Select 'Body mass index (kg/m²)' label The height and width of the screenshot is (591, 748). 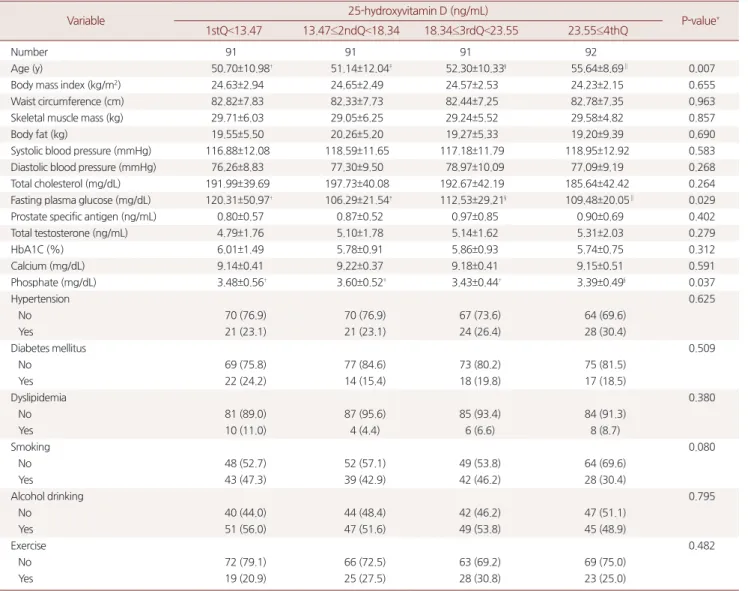click(x=66, y=85)
